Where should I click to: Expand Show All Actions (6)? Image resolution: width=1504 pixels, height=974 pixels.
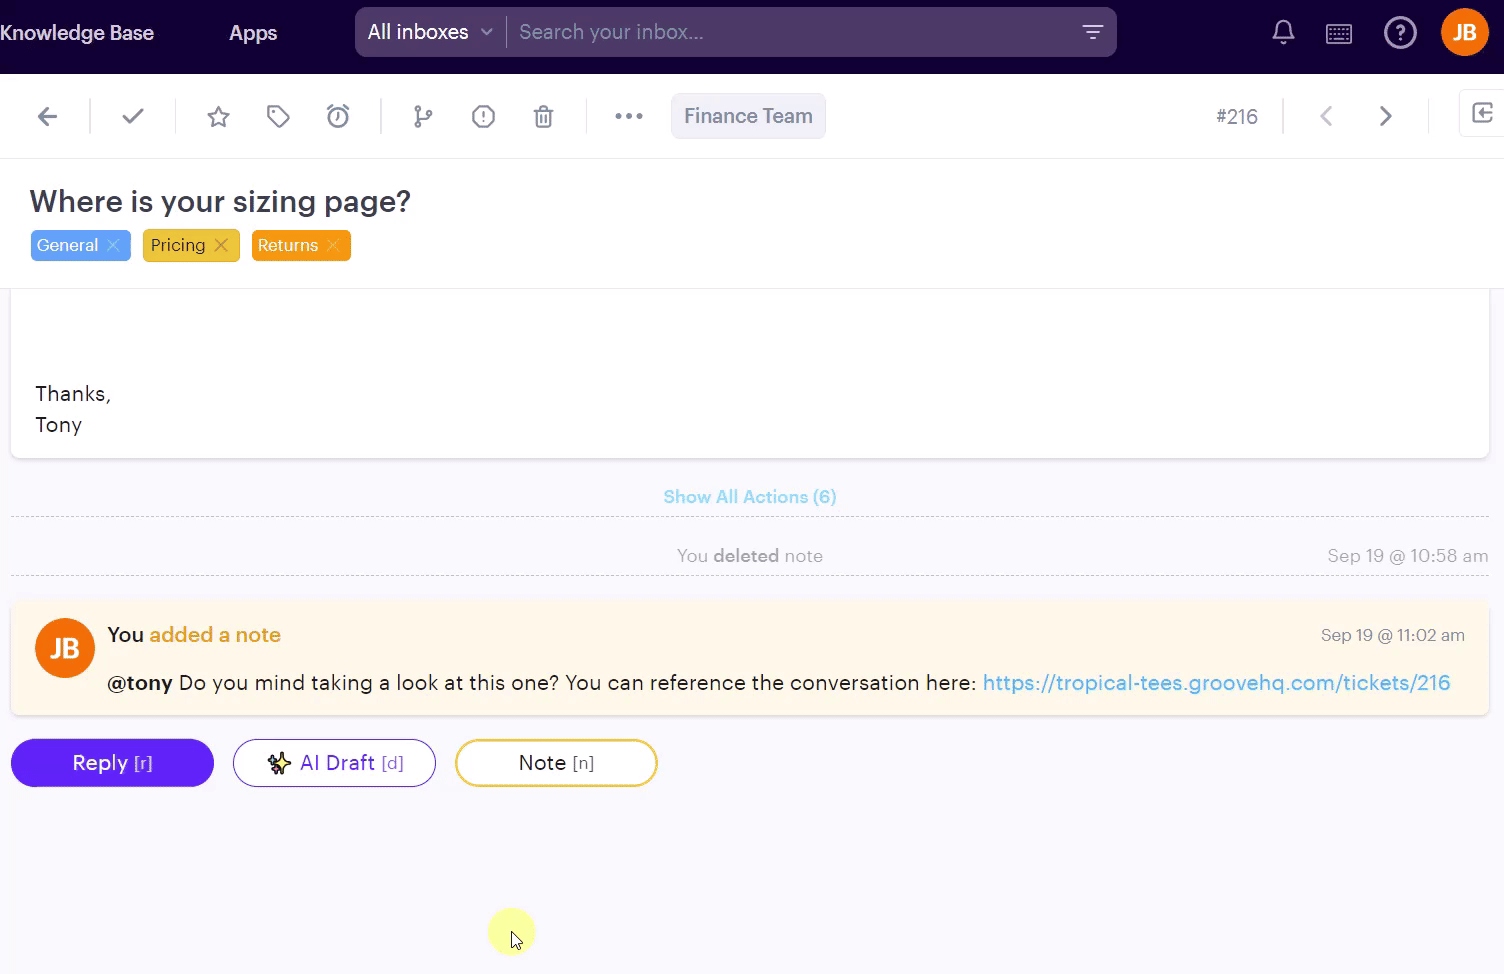pos(749,497)
